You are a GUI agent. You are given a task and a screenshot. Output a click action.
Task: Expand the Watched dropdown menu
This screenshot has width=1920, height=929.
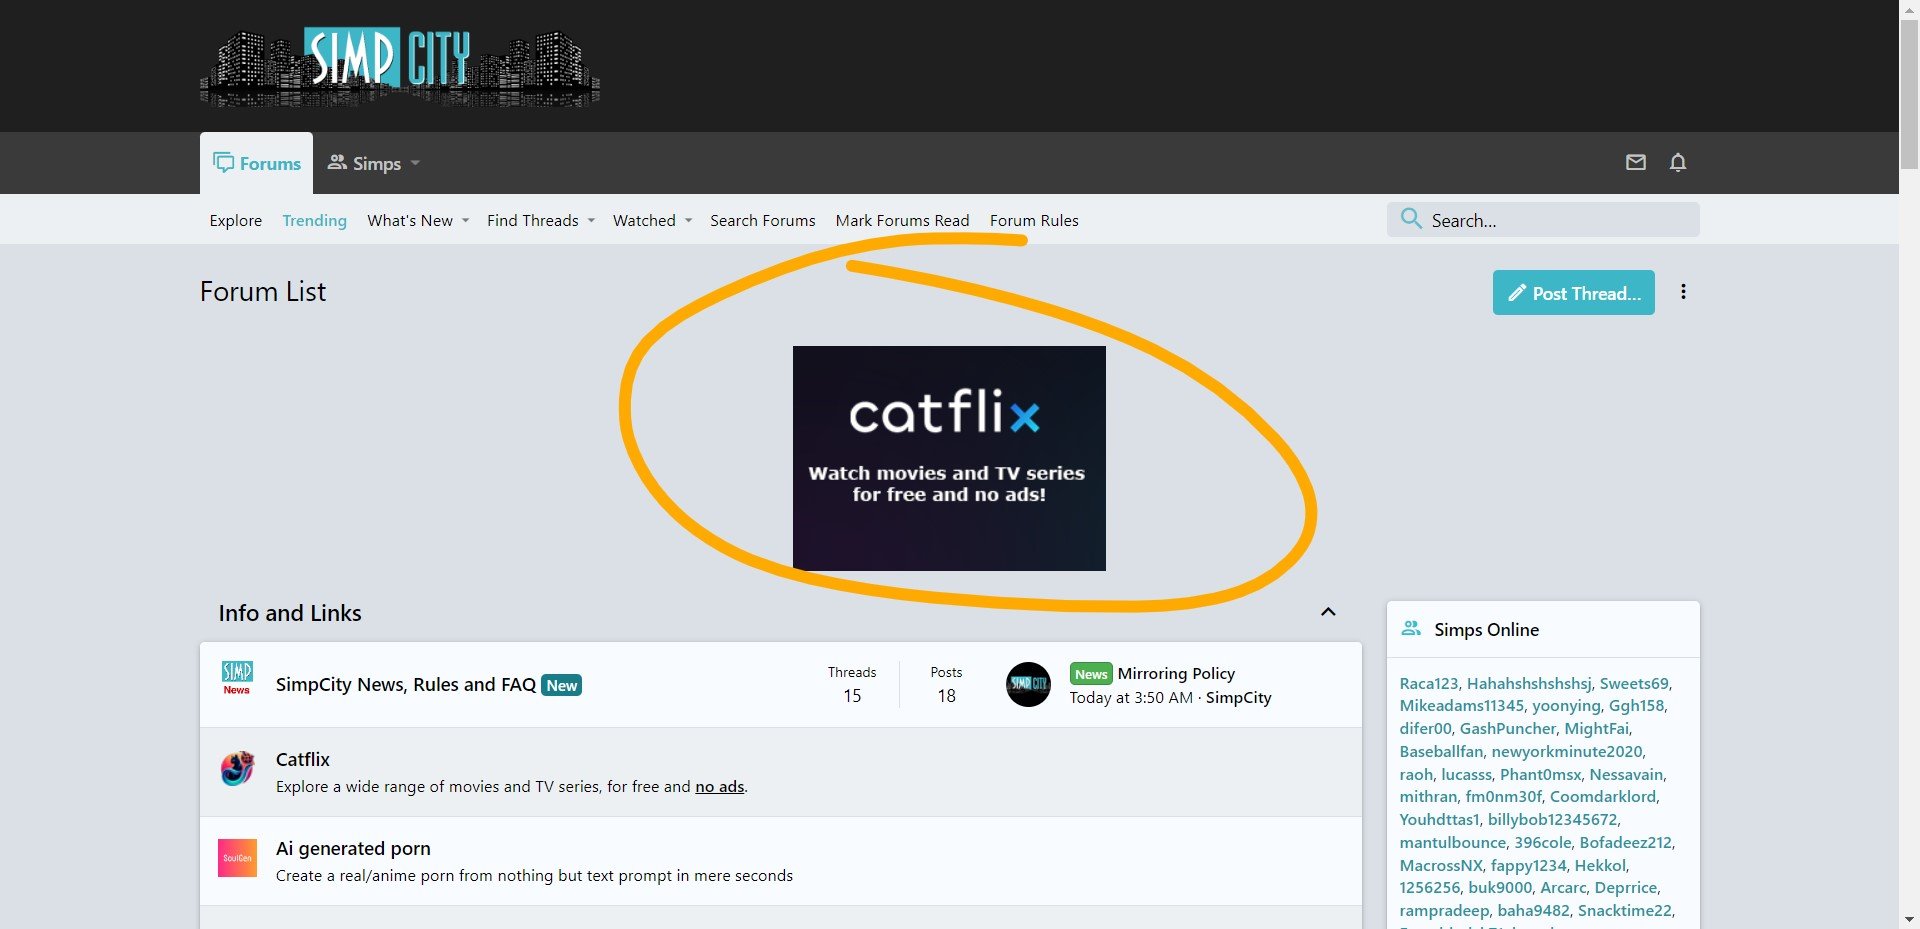[x=688, y=221]
